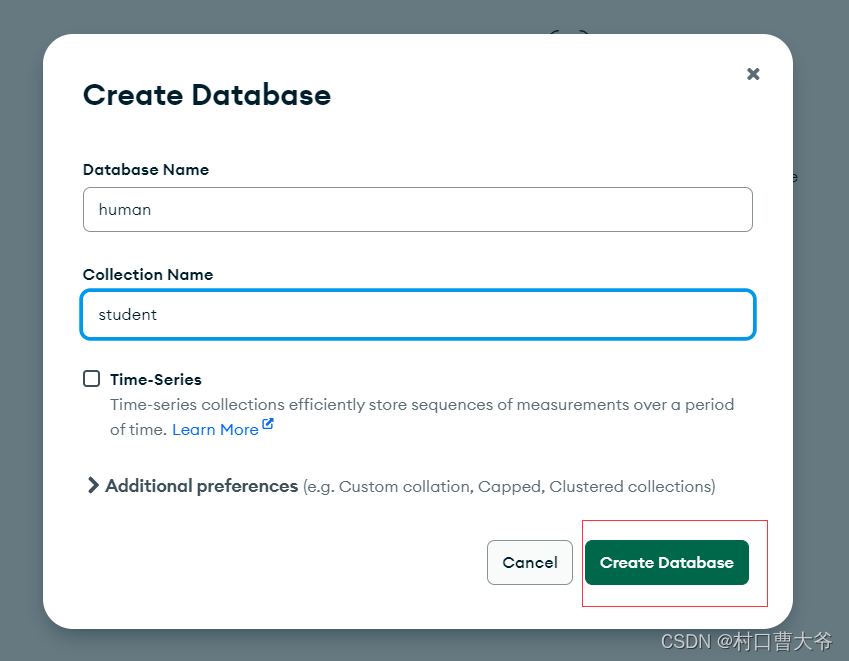
Task: Click the dimmed backdrop left of the dialog
Action: tap(20, 330)
